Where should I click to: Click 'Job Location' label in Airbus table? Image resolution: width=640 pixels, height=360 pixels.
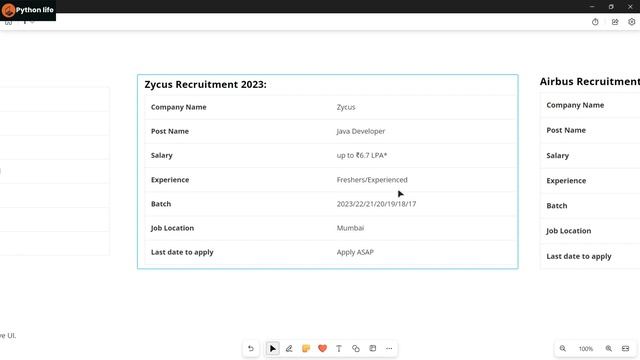pos(569,231)
